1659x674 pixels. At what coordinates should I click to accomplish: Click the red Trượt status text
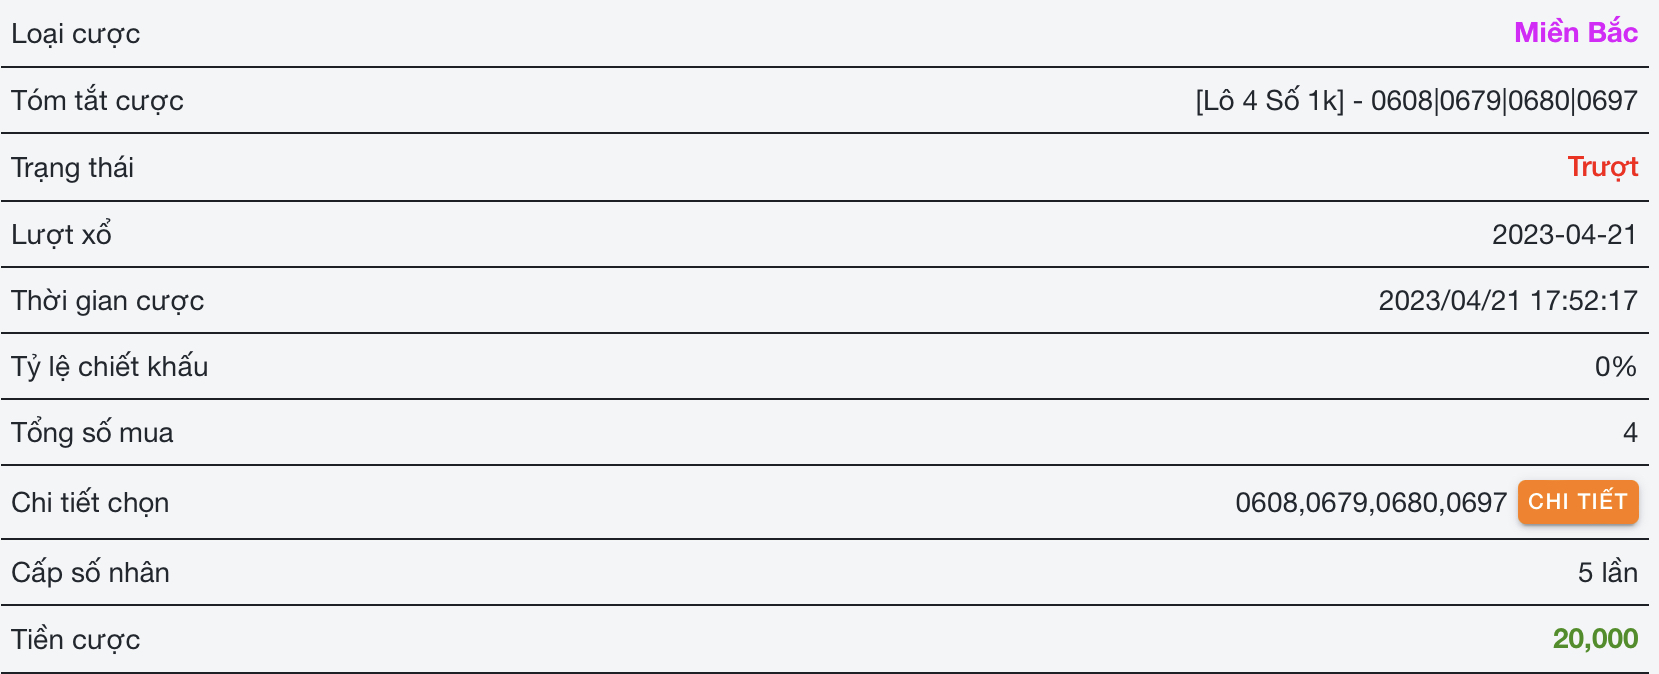1602,167
